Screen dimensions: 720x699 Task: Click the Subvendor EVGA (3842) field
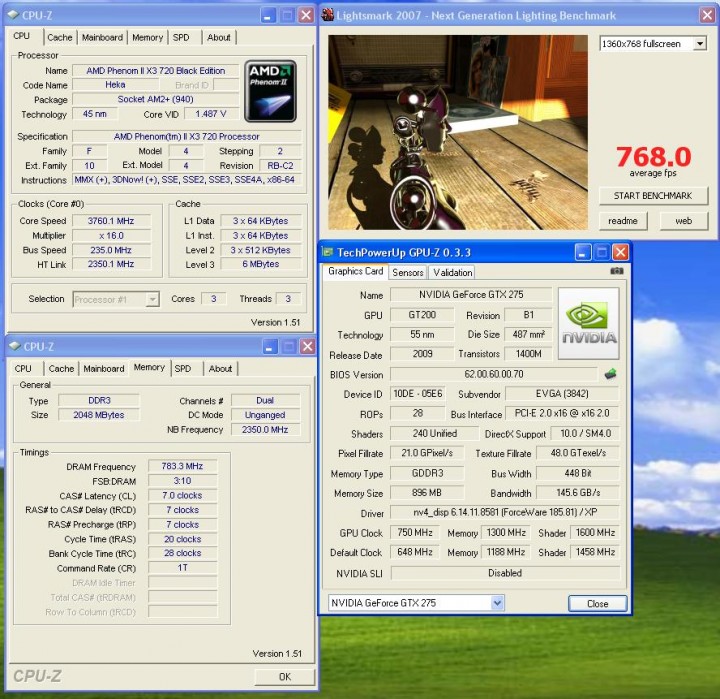point(562,394)
